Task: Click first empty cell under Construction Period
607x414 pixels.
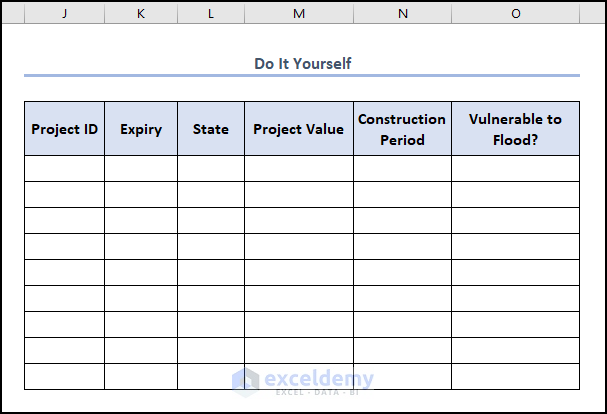Action: 402,168
